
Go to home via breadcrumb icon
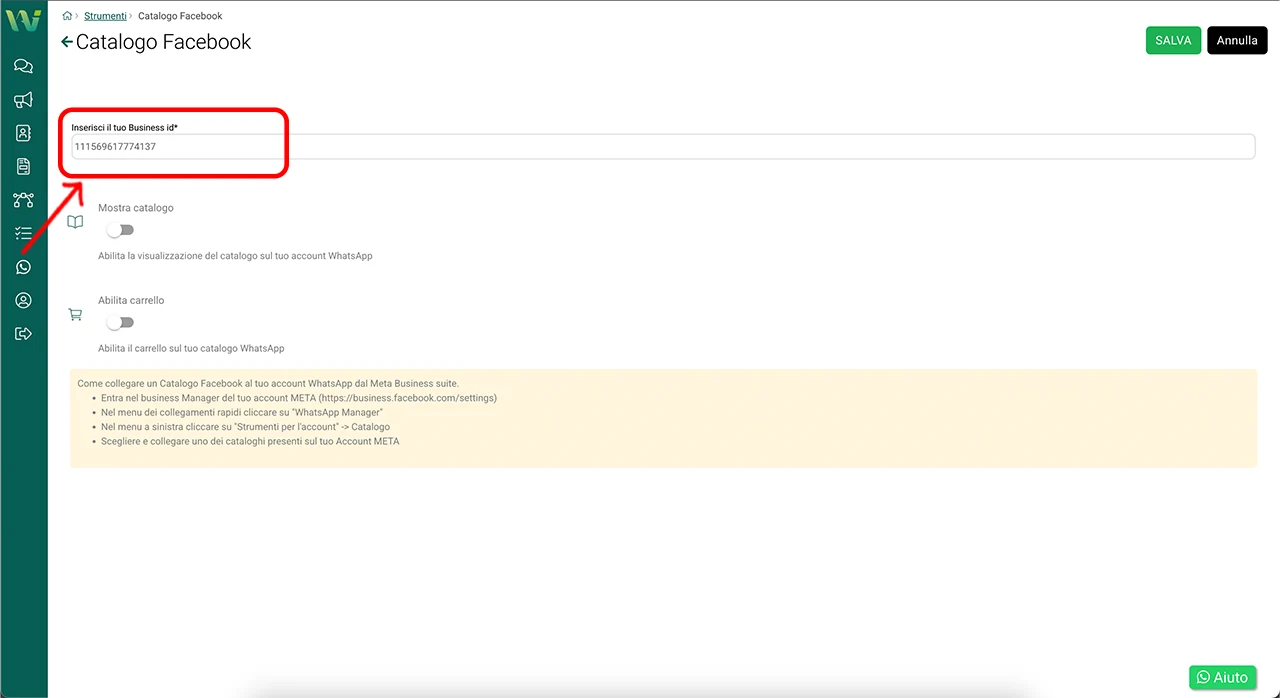pos(67,16)
